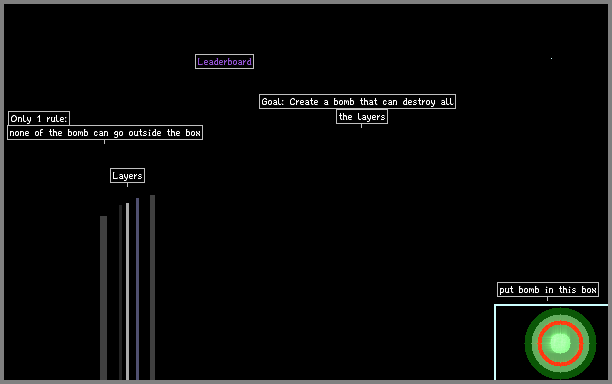Click 'the layers' sign under the goal
612x384 pixels.
[x=362, y=117]
